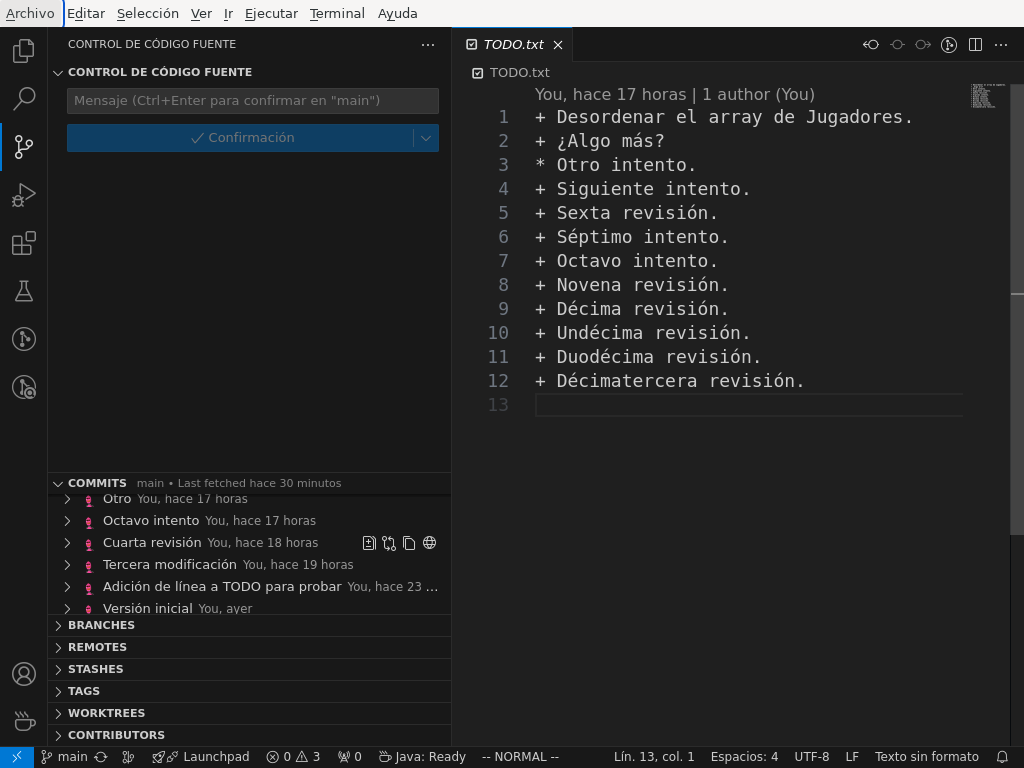Click in the commit message input
The height and width of the screenshot is (768, 1024).
(x=253, y=101)
